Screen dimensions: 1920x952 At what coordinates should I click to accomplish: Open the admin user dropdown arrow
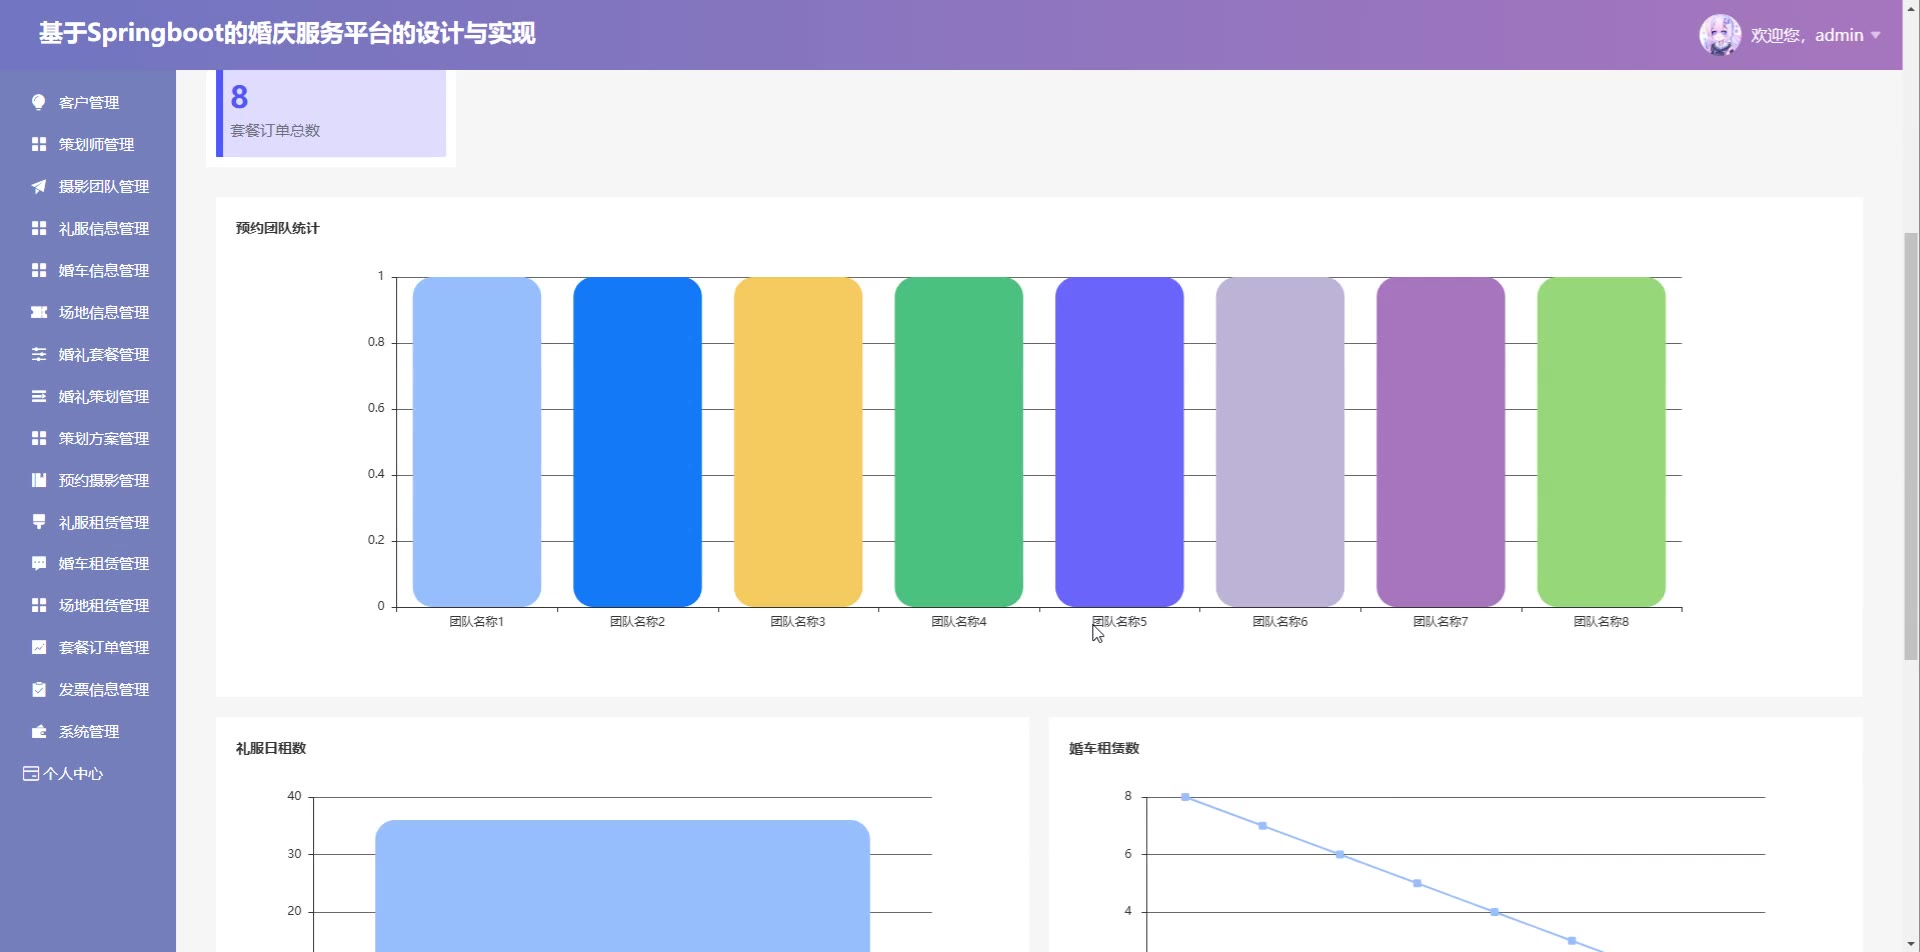tap(1876, 35)
